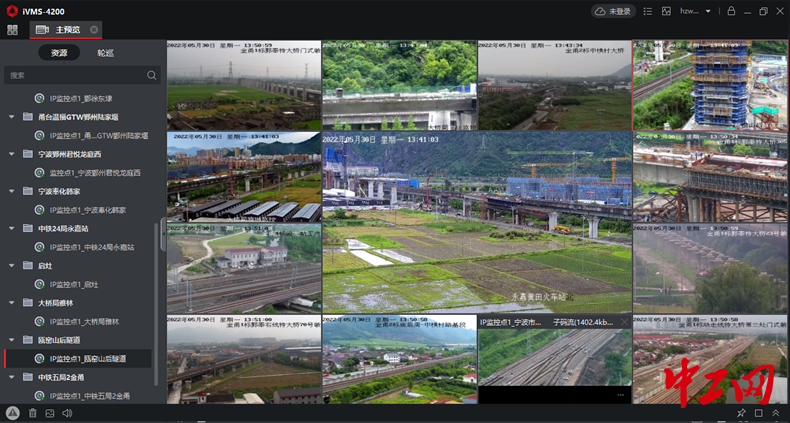Select camera IP监控点1_启灶
This screenshot has width=790, height=423.
pos(76,284)
